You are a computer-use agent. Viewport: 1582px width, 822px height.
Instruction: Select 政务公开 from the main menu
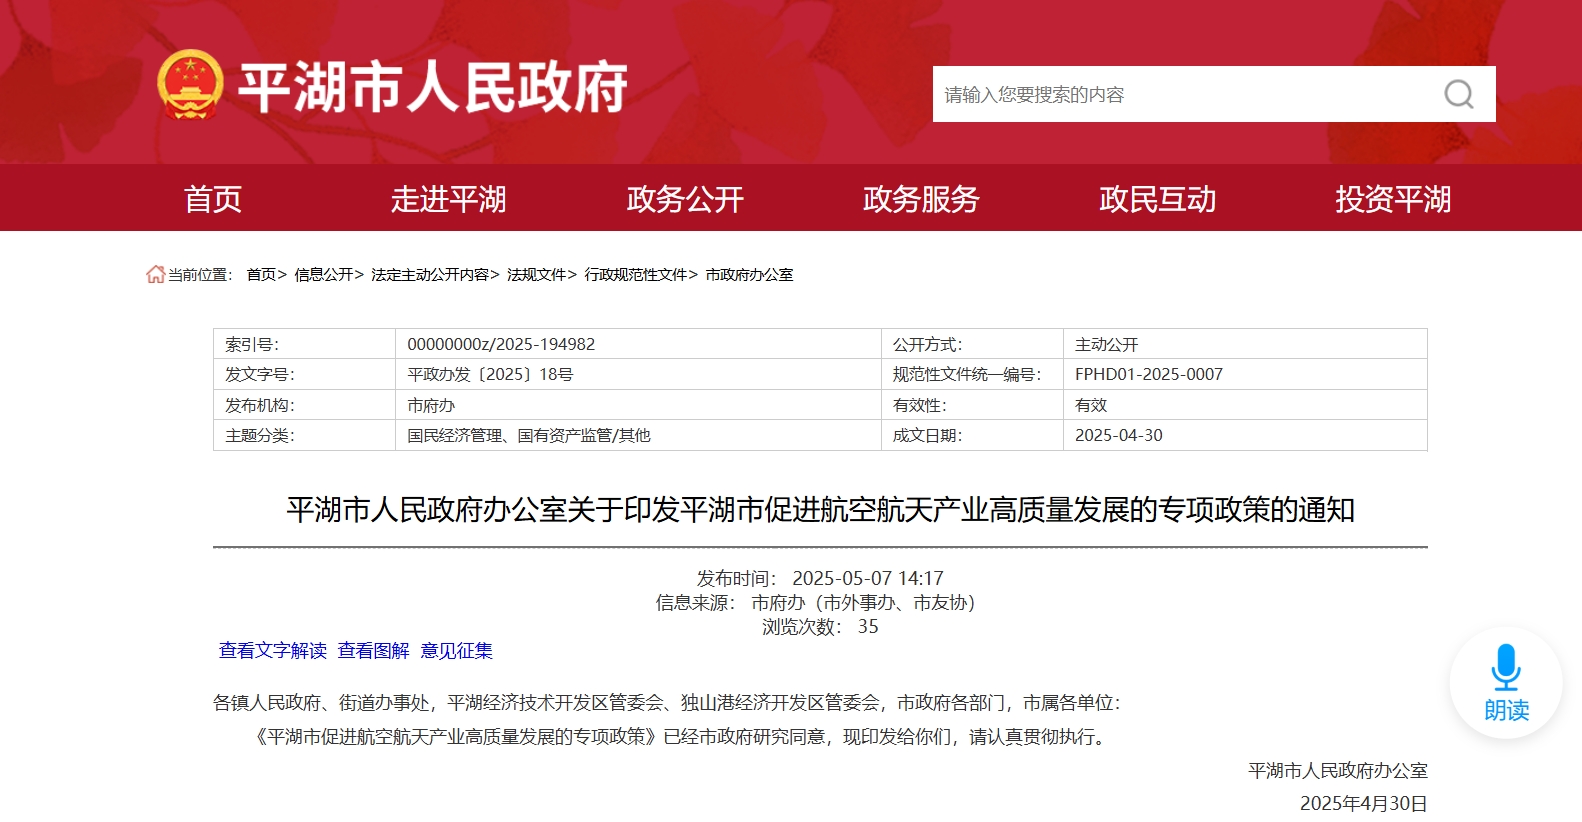(x=685, y=199)
